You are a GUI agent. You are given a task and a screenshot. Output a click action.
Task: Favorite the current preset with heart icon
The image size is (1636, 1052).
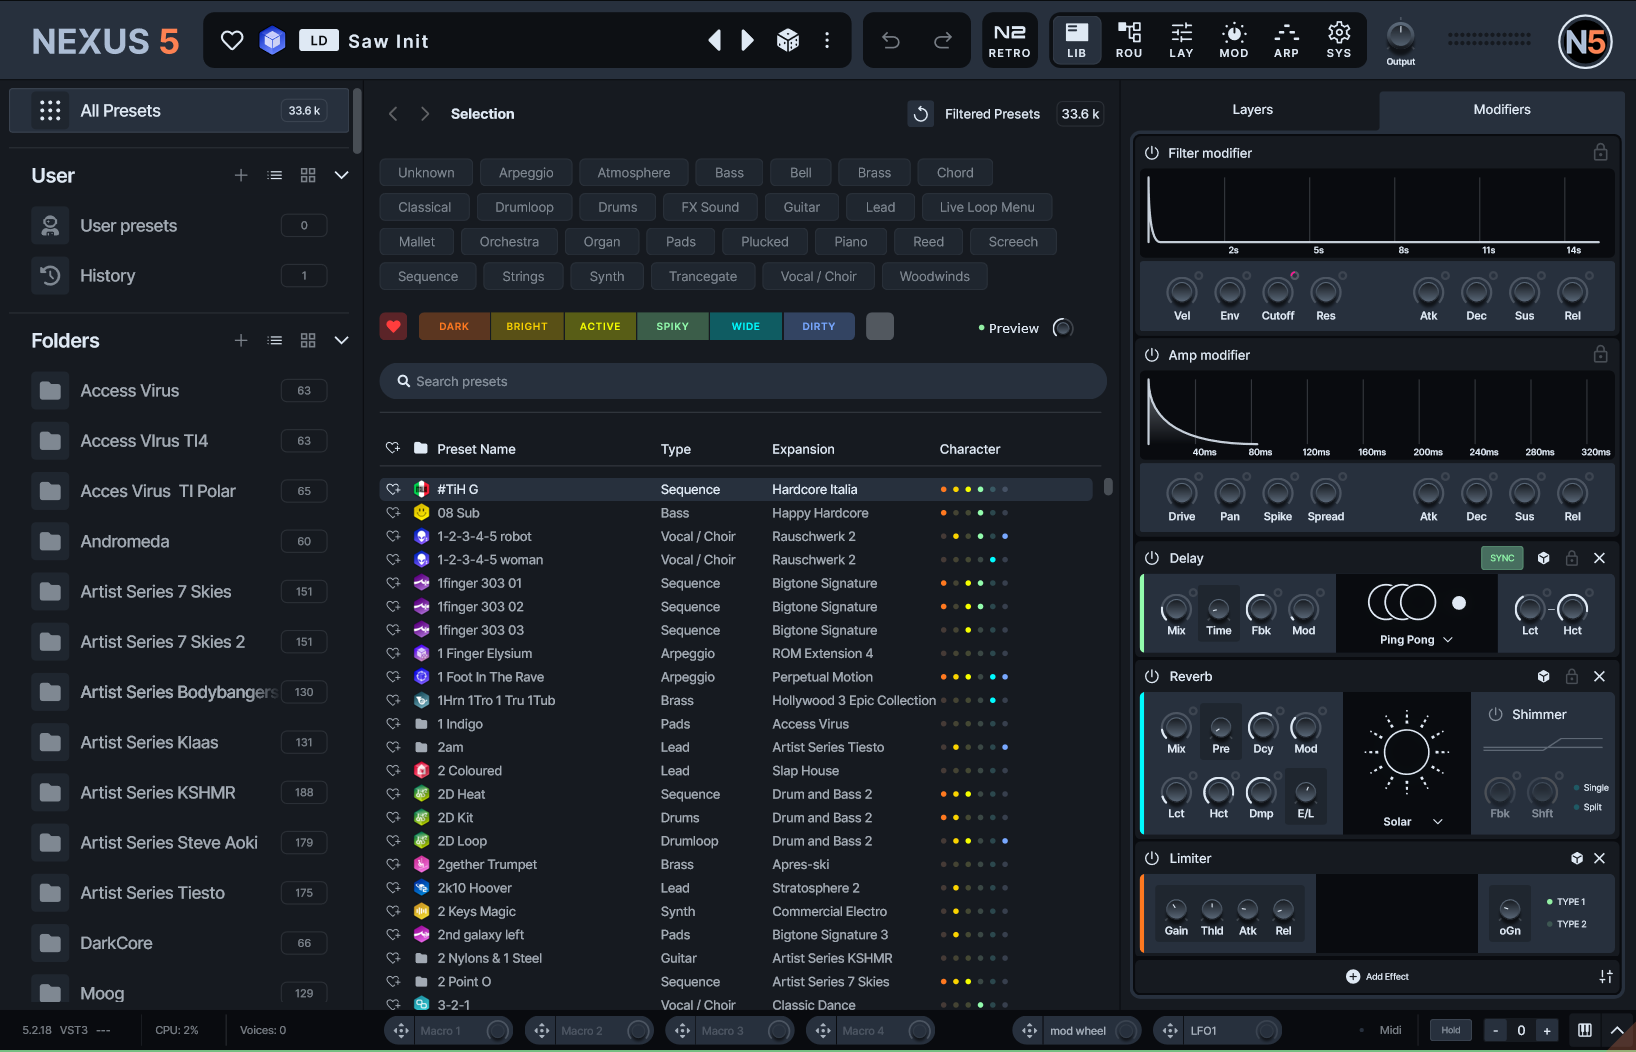[x=232, y=41]
